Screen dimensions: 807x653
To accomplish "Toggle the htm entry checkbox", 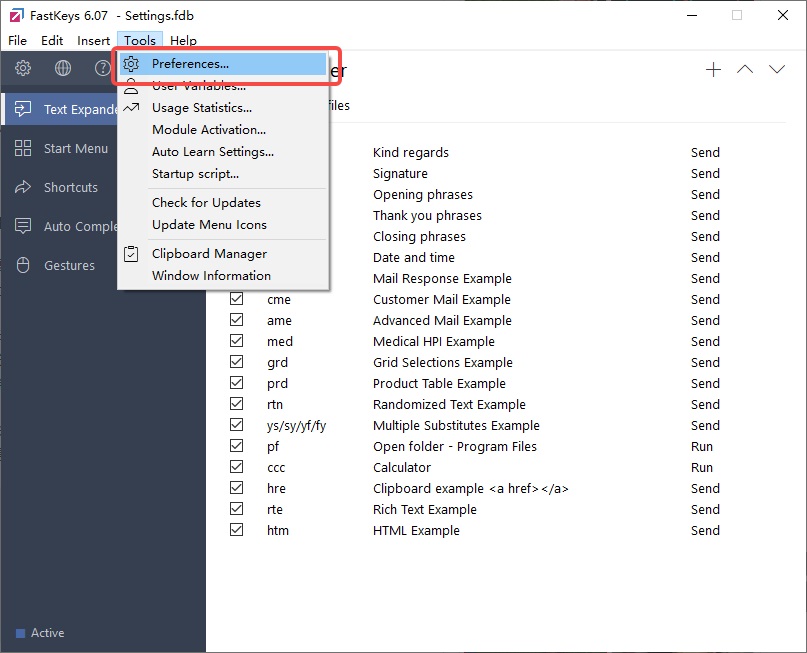I will point(236,530).
